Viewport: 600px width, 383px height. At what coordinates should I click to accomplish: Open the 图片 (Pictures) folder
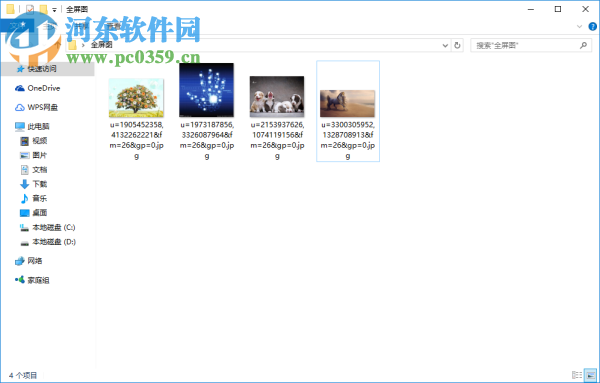(x=34, y=155)
